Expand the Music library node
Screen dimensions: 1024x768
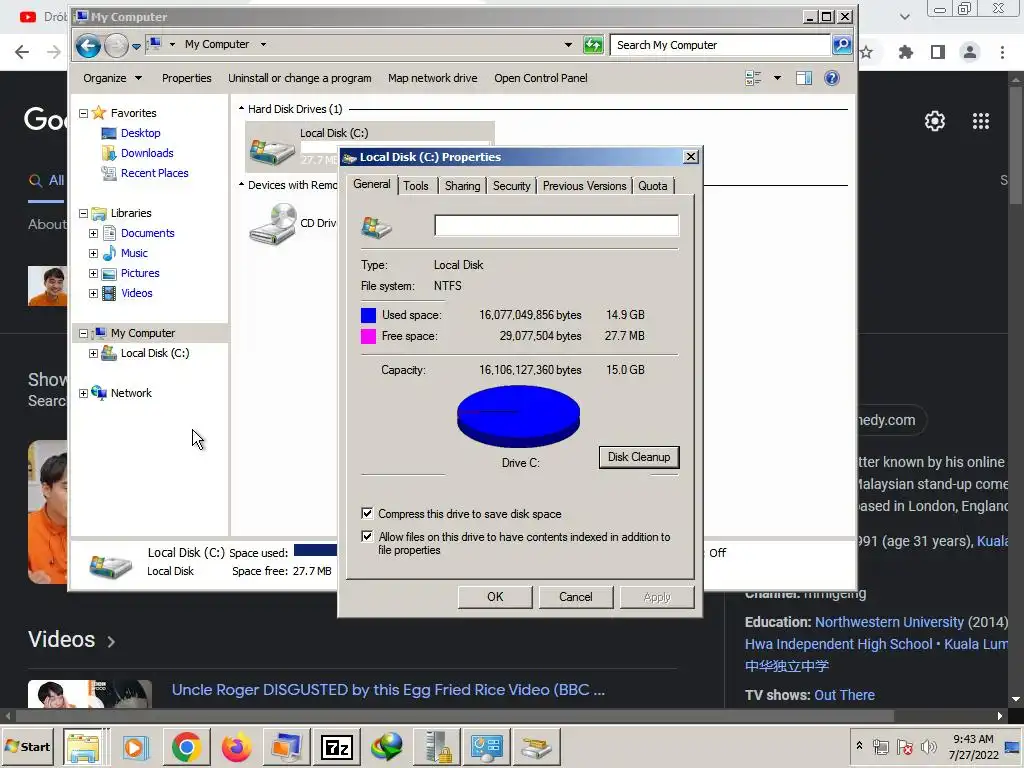pos(93,253)
